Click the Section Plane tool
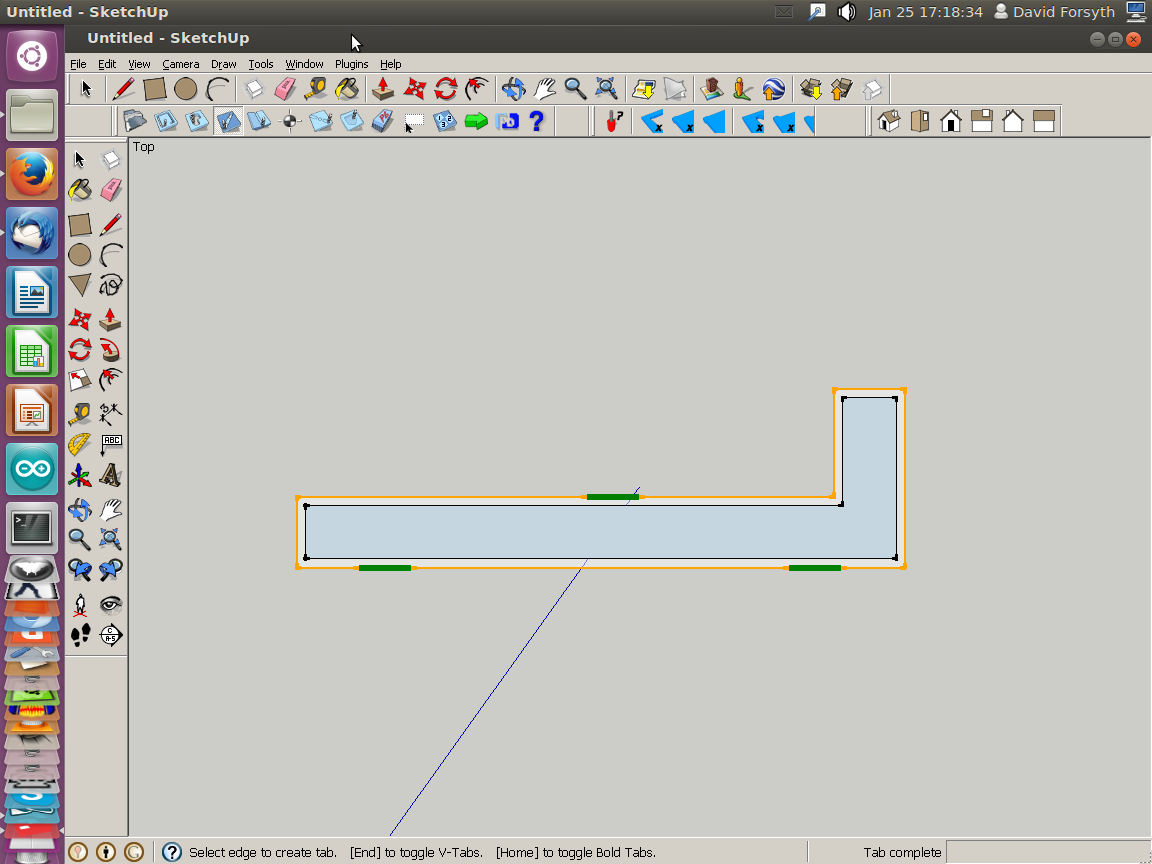1152x864 pixels. 111,634
